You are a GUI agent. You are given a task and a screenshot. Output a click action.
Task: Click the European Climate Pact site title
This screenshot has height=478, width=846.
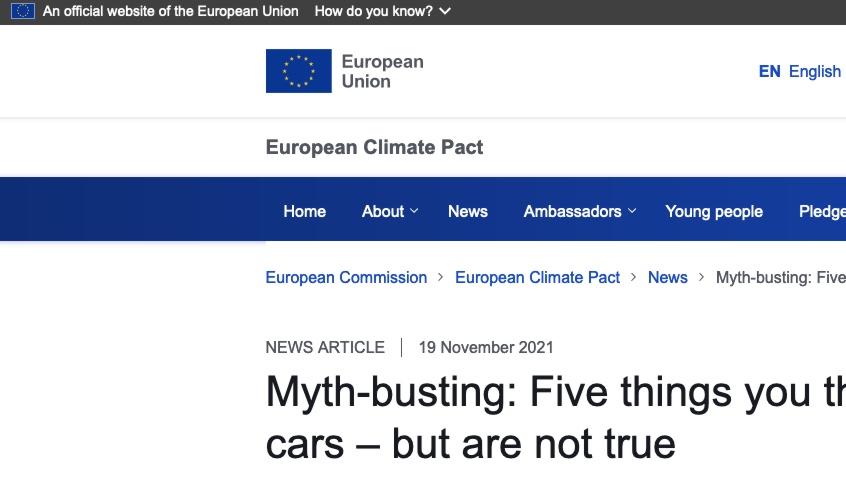coord(374,147)
